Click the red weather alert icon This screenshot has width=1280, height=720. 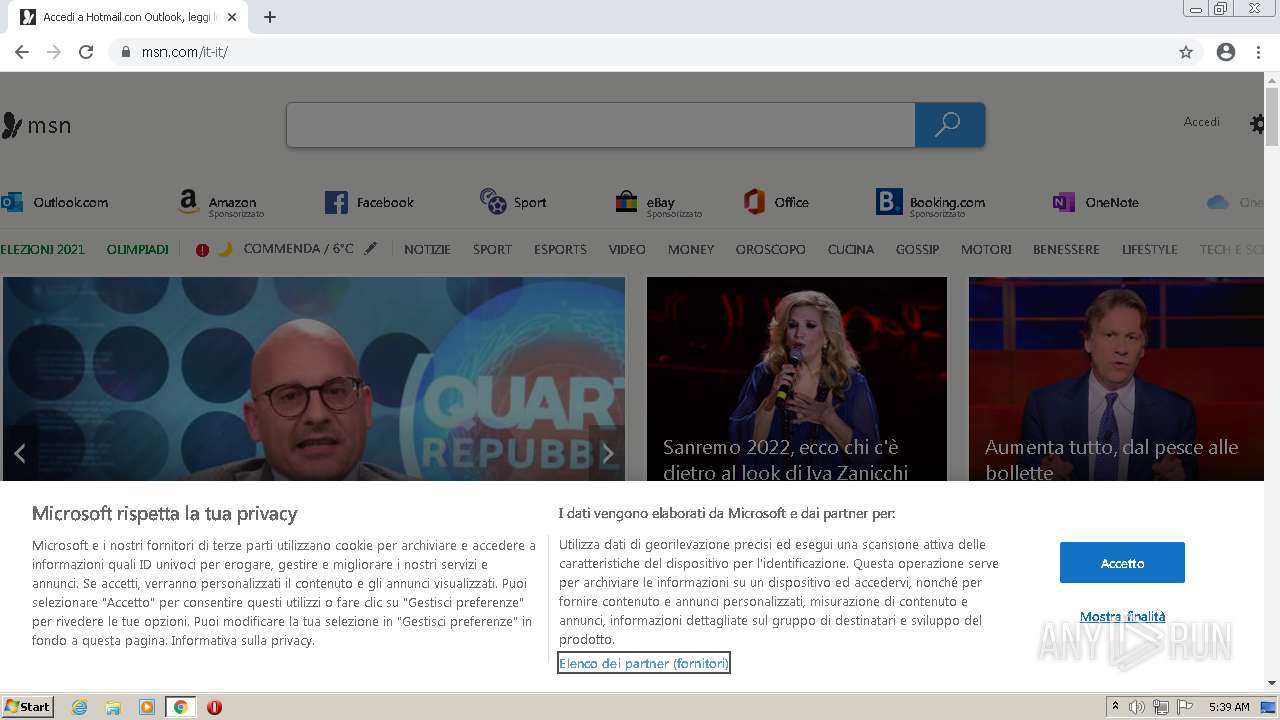202,250
